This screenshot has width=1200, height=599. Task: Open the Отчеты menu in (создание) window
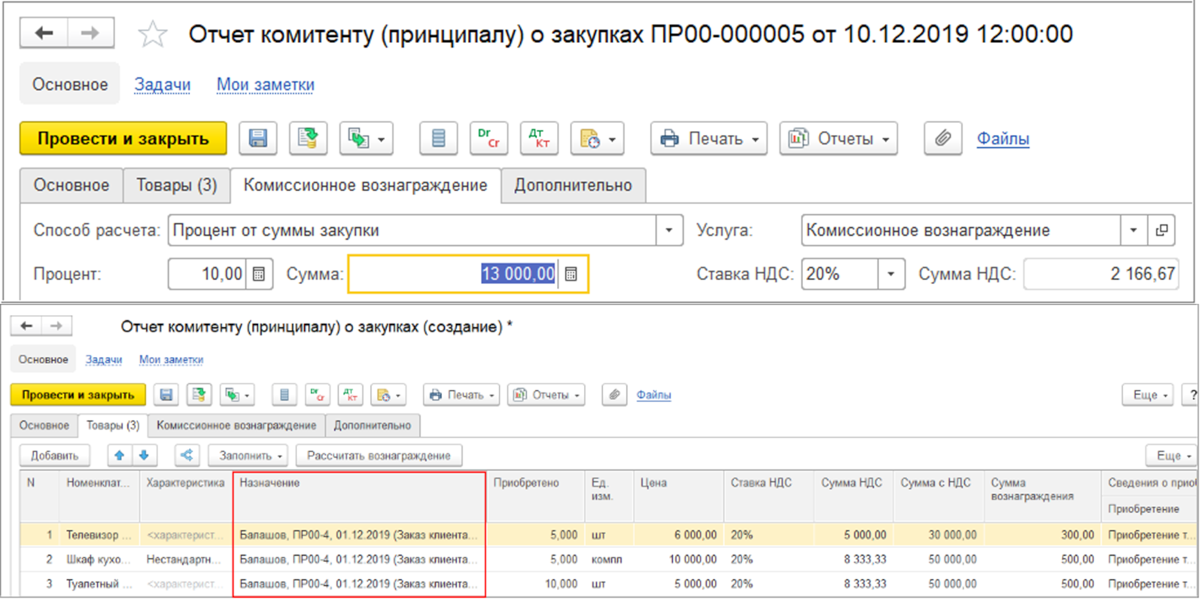(x=545, y=395)
